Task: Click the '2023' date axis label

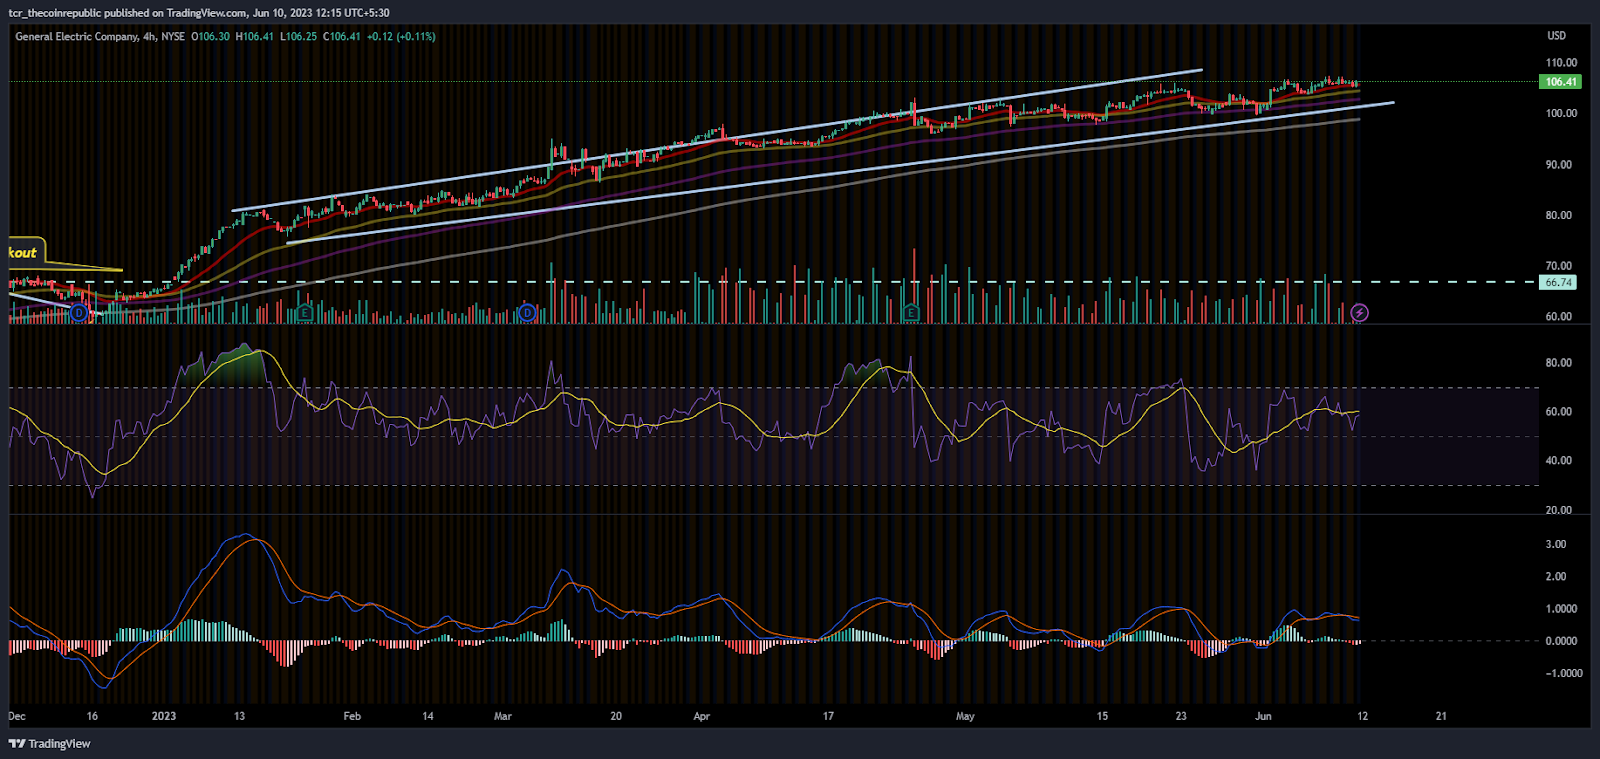Action: (164, 716)
